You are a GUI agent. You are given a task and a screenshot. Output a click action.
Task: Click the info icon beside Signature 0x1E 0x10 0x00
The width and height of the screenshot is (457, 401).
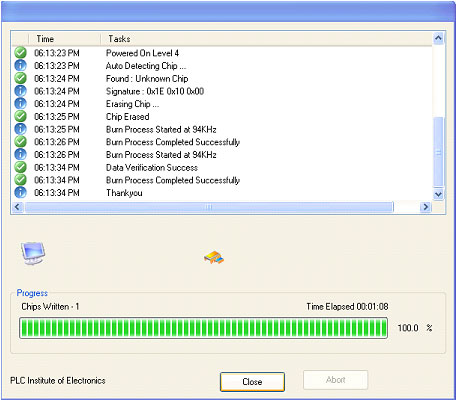coord(20,91)
